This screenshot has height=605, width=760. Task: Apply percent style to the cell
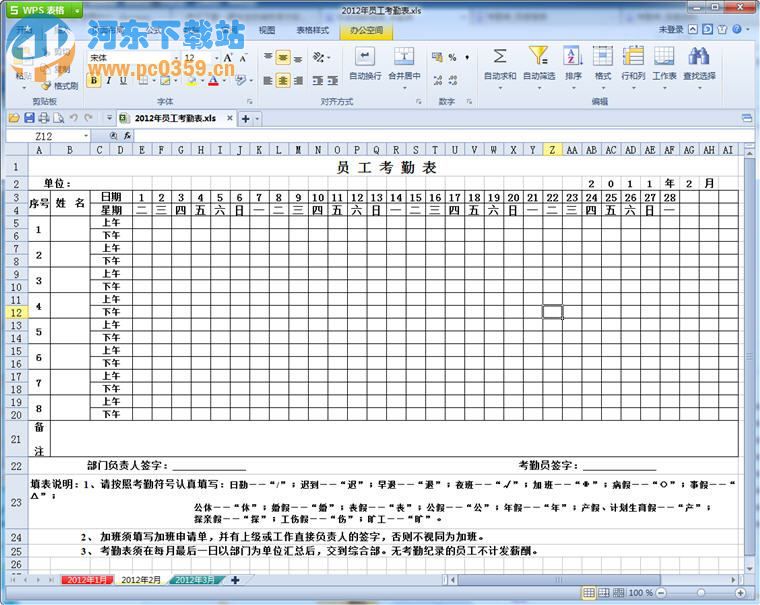[452, 57]
